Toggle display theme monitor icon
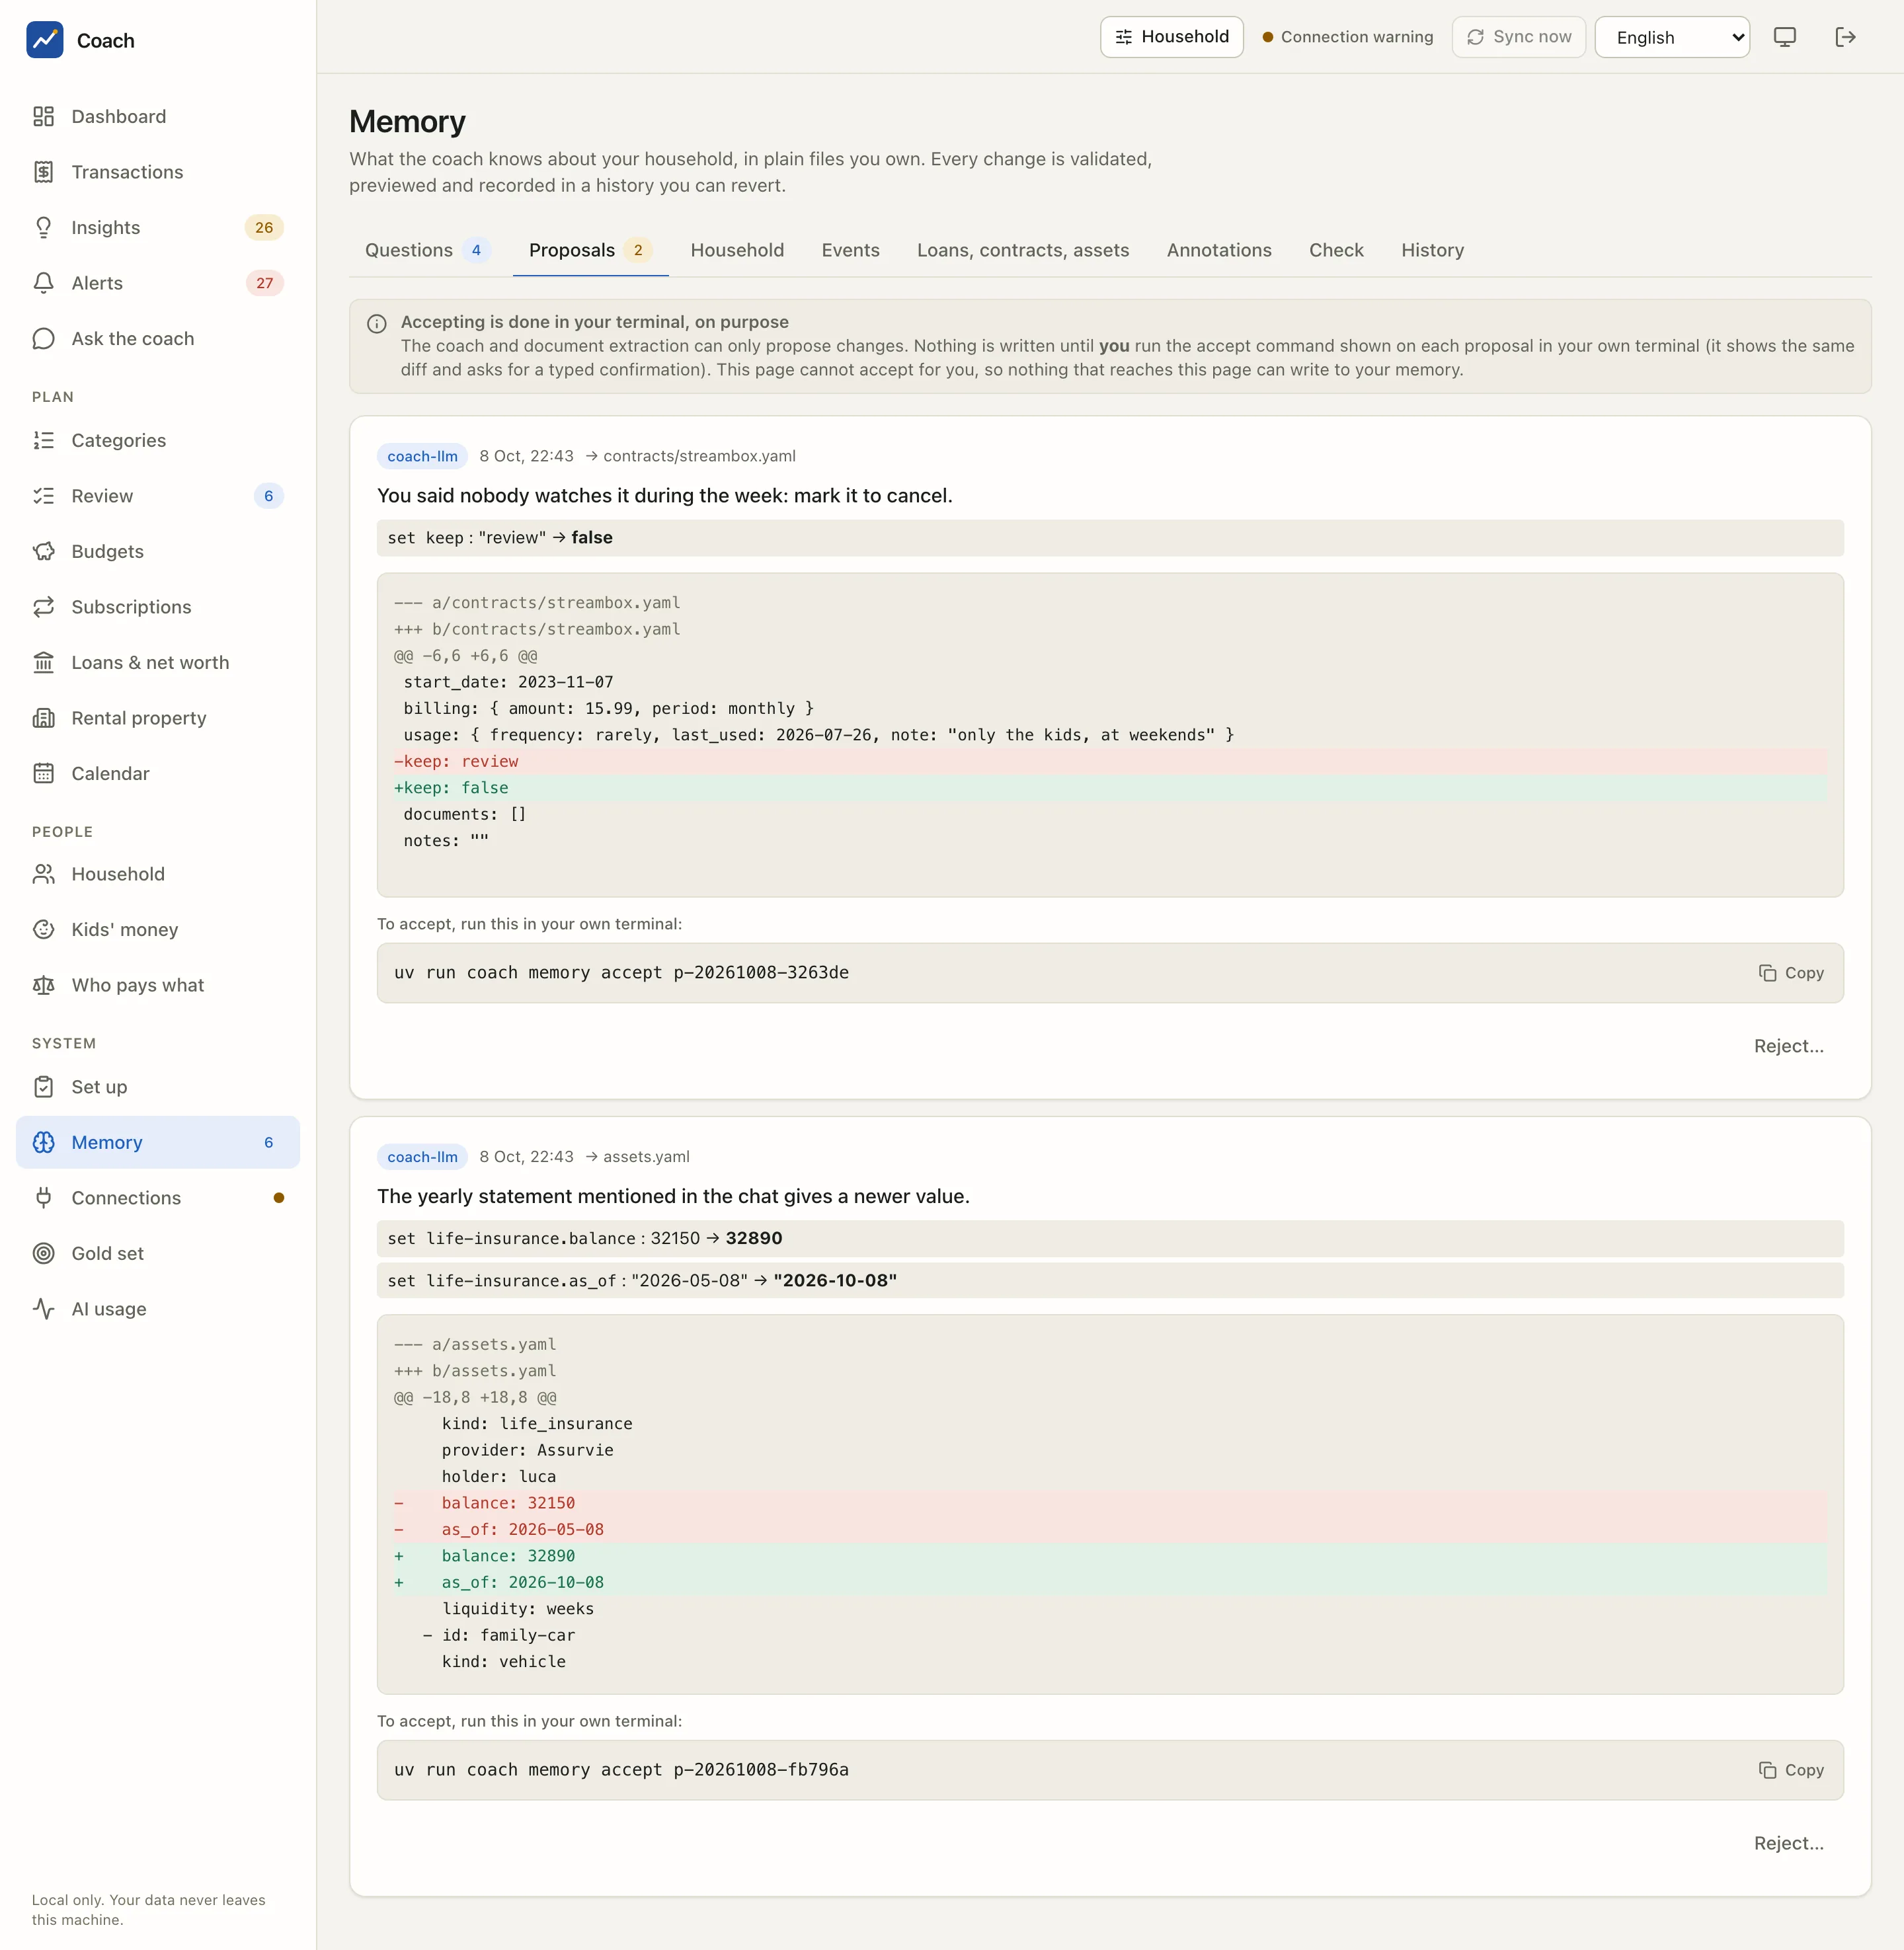This screenshot has height=1950, width=1904. tap(1785, 37)
